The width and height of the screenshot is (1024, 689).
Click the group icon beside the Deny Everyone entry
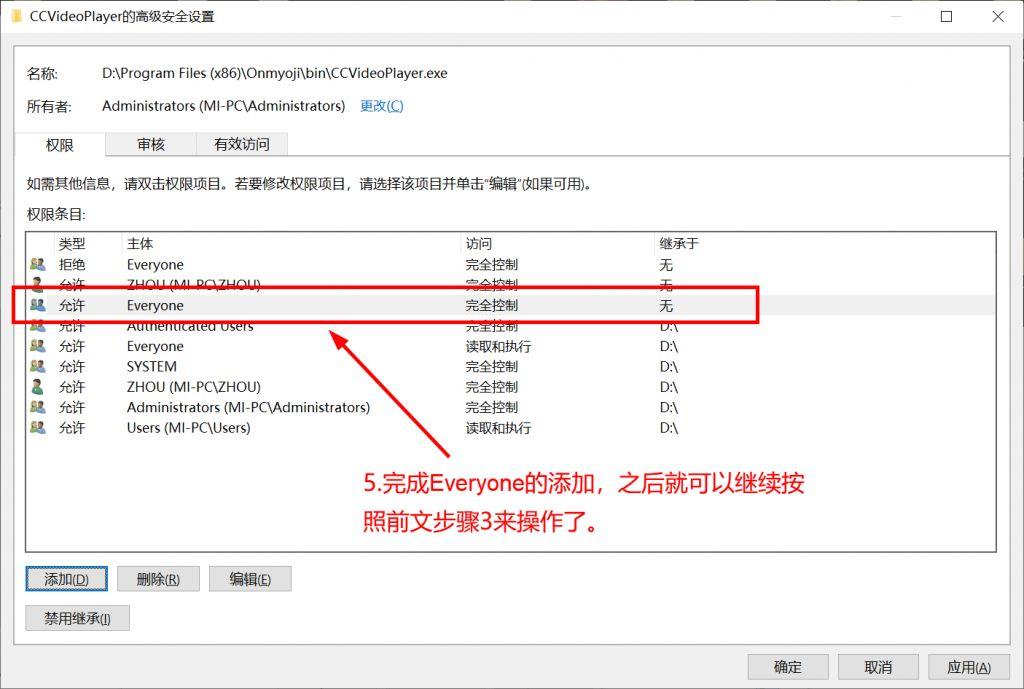[38, 265]
